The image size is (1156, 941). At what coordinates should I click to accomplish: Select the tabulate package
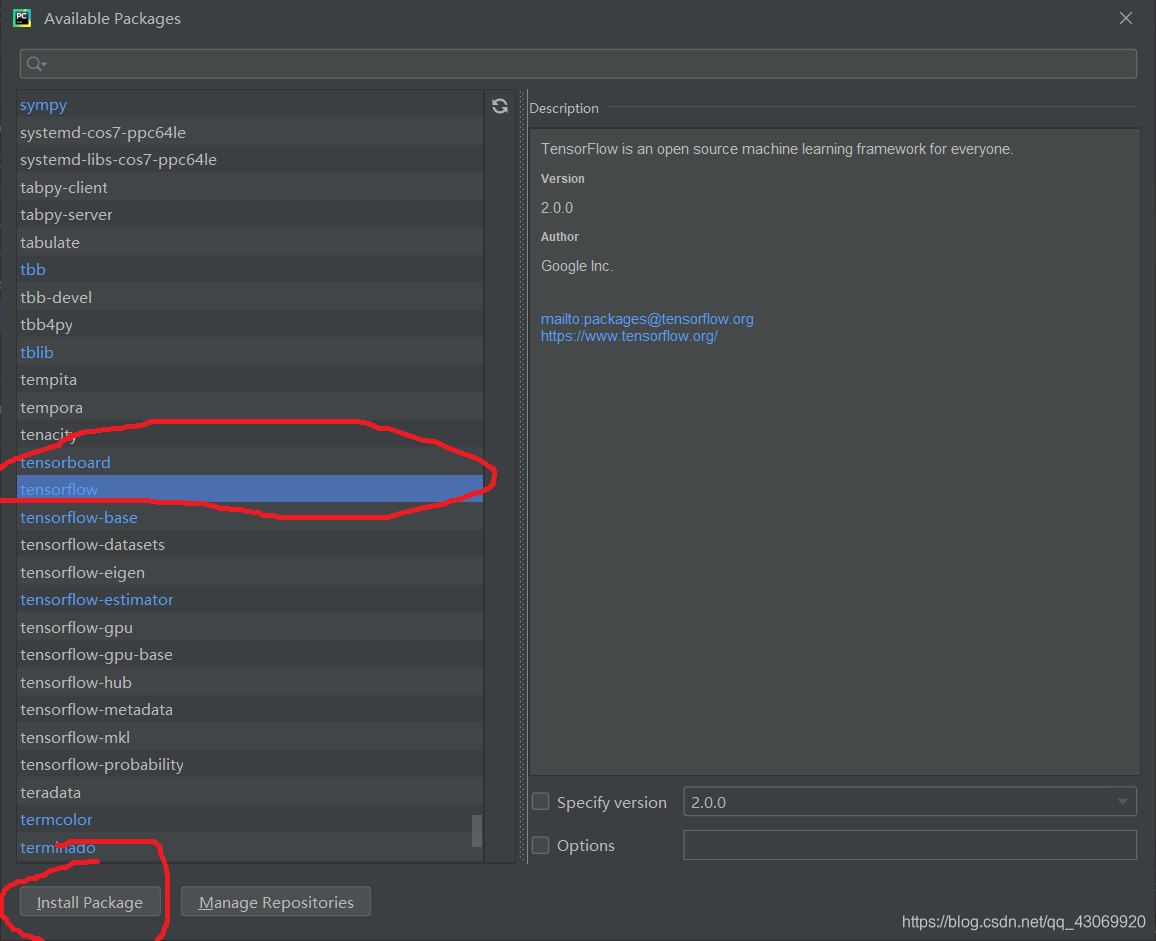pyautogui.click(x=250, y=242)
